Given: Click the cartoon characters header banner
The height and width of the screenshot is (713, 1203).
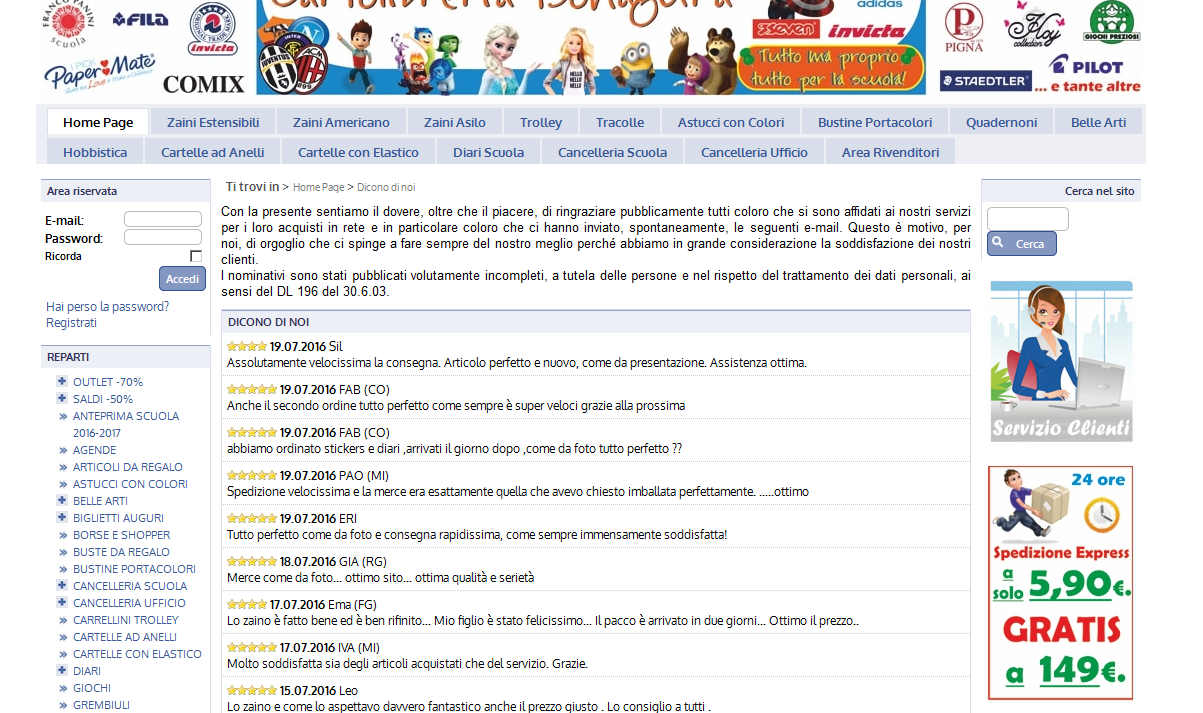Looking at the screenshot, I should (x=591, y=47).
